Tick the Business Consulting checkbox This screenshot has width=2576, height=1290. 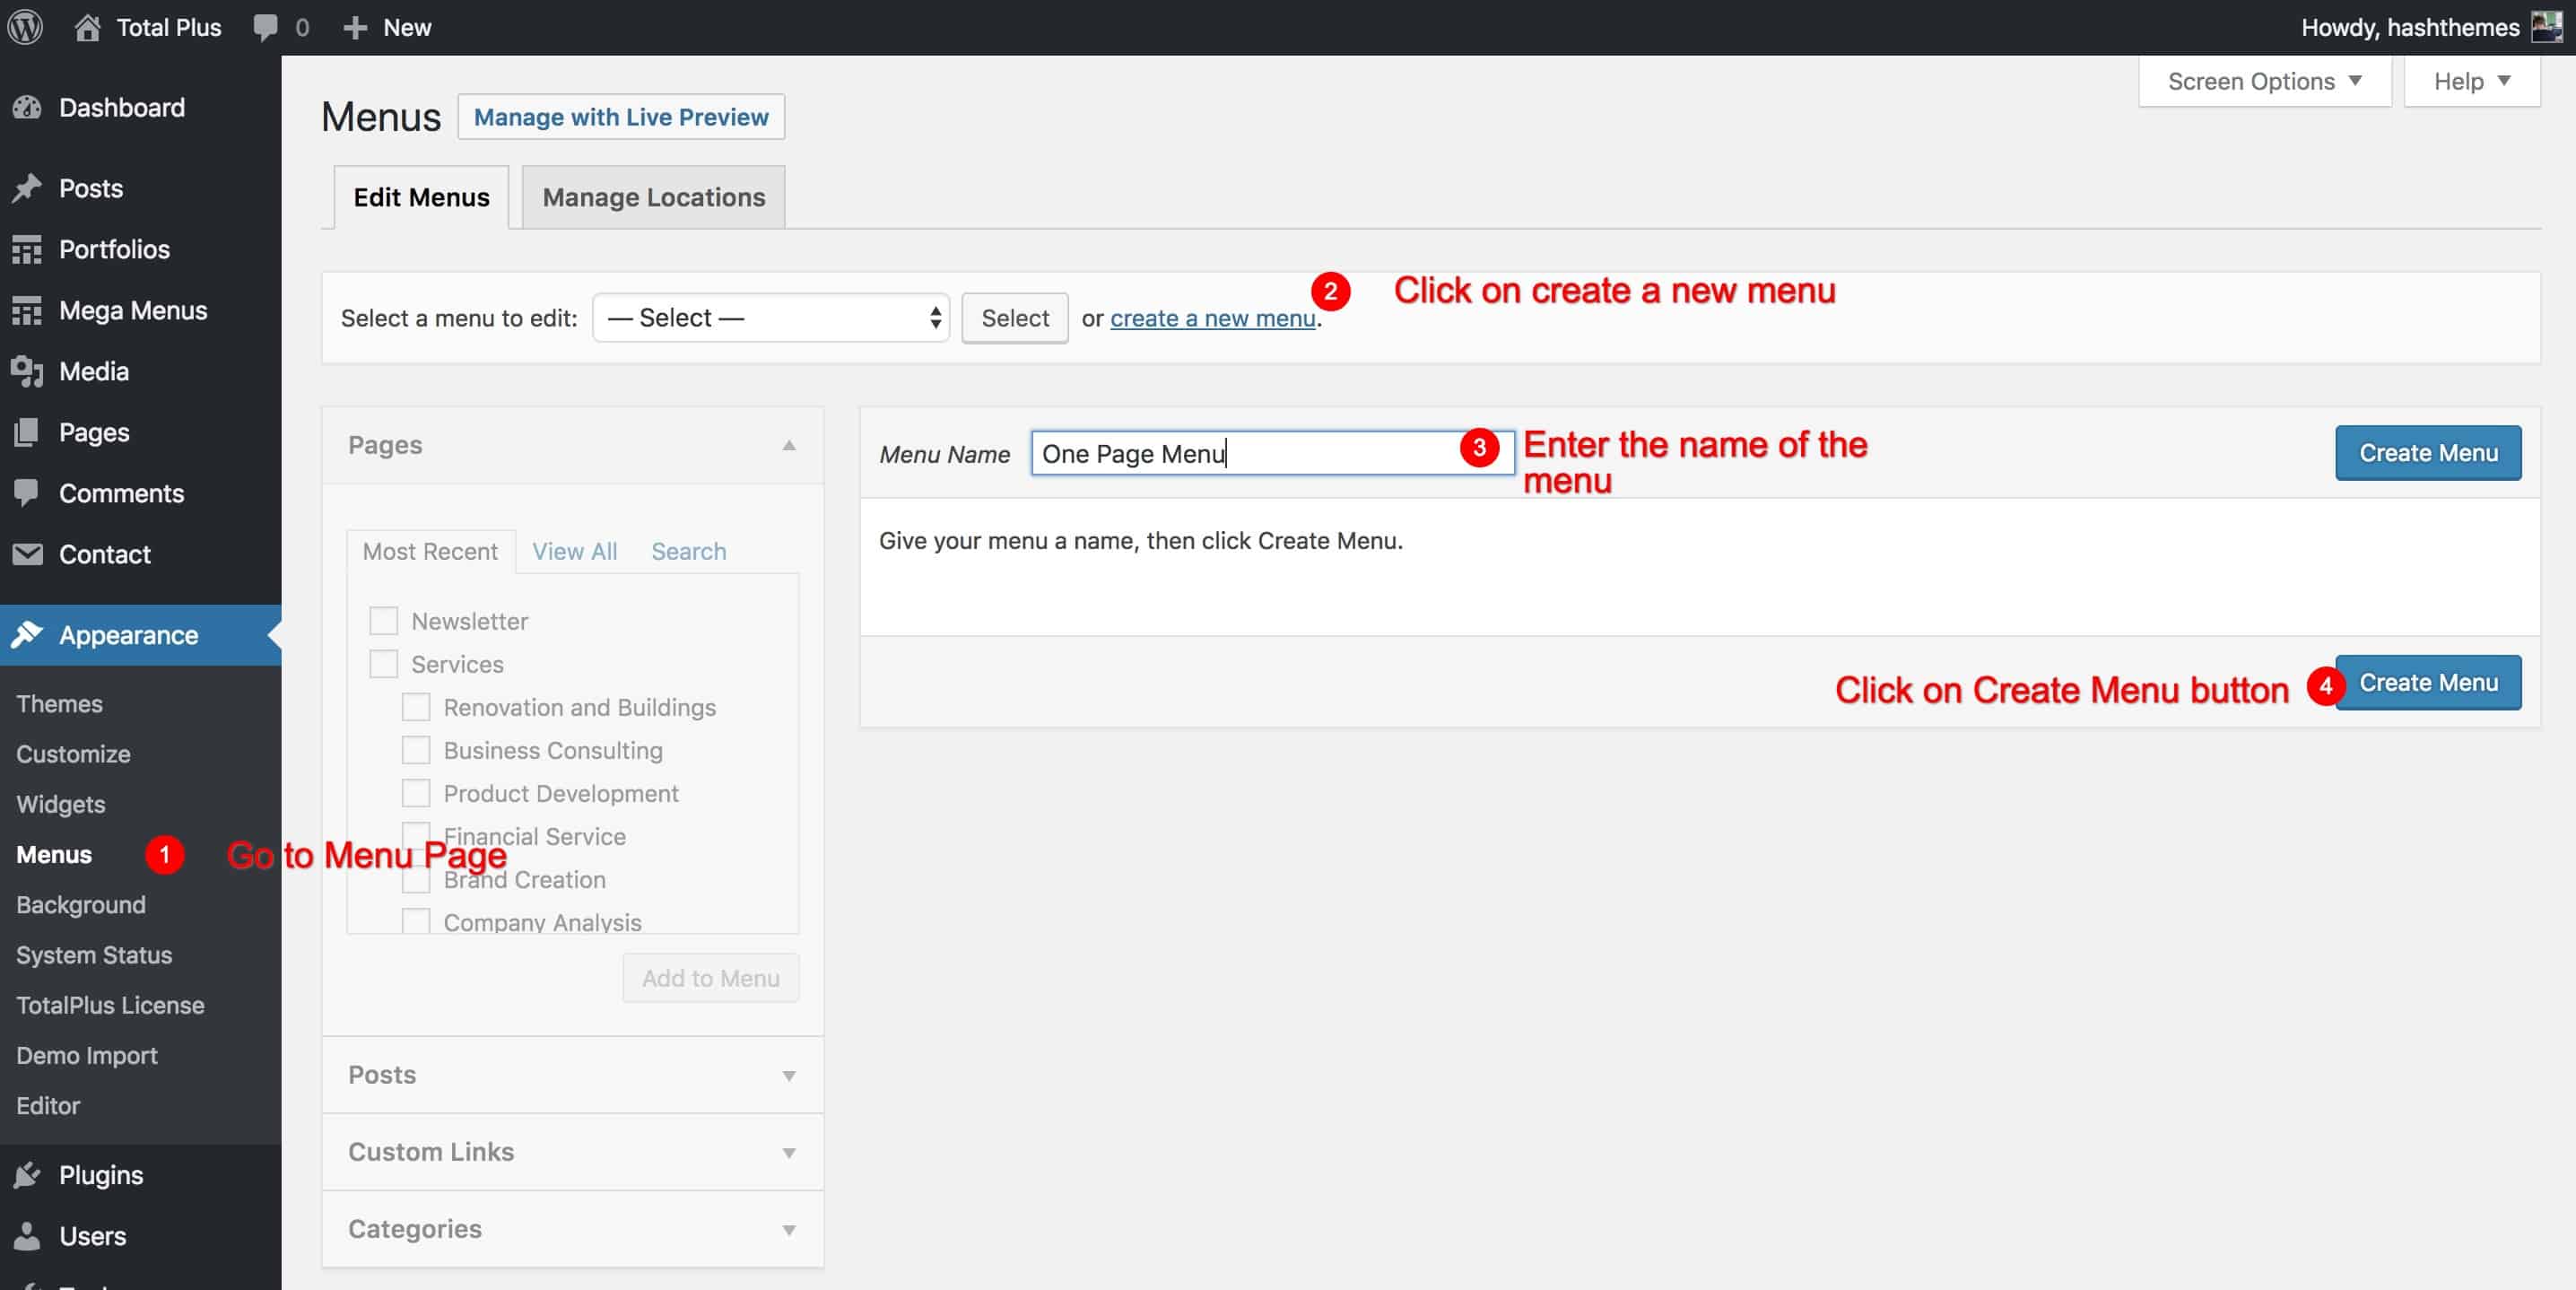[x=416, y=750]
